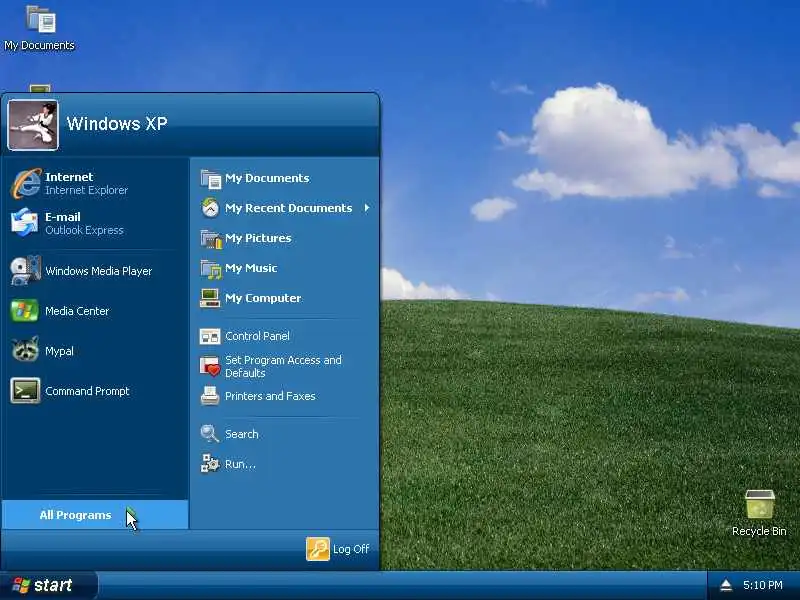The image size is (800, 600).
Task: Open Internet Explorer icon in Start menu
Action: point(26,183)
